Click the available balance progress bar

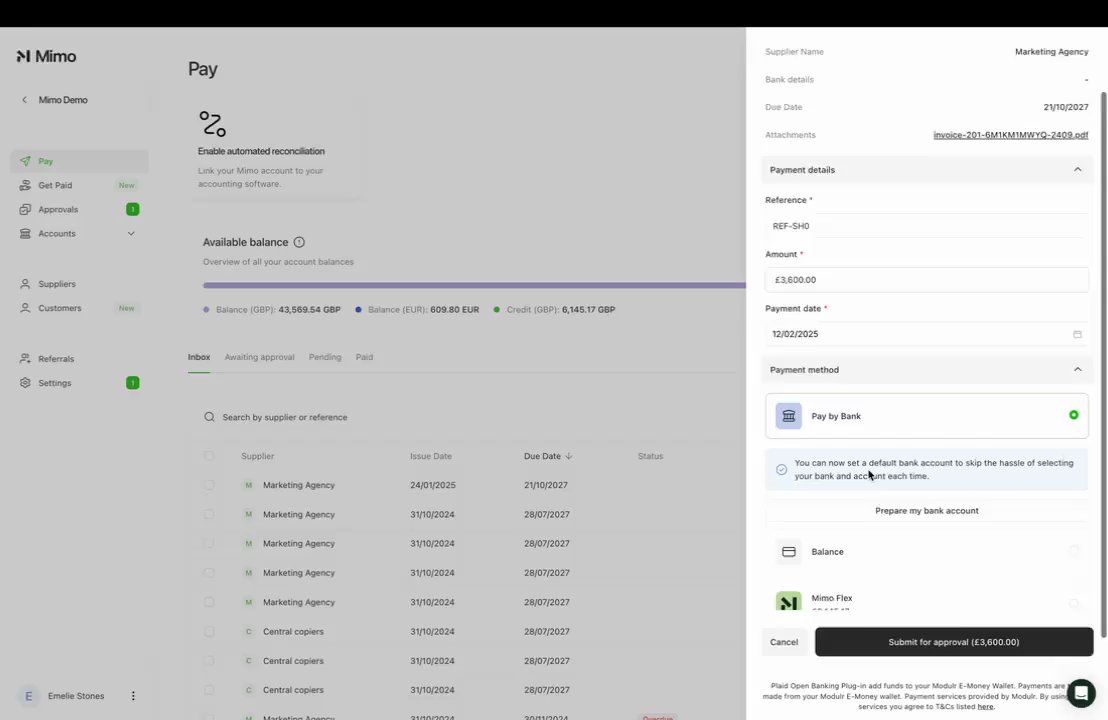click(474, 285)
